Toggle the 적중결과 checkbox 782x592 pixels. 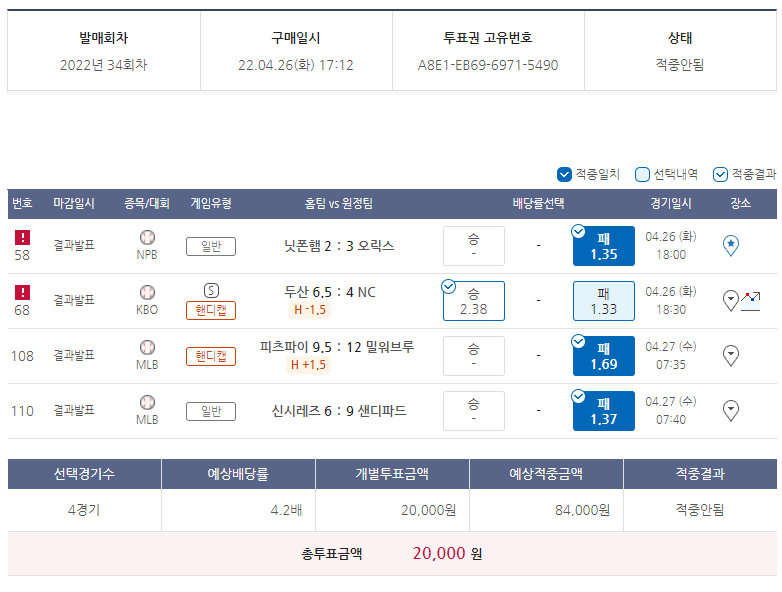tap(720, 175)
